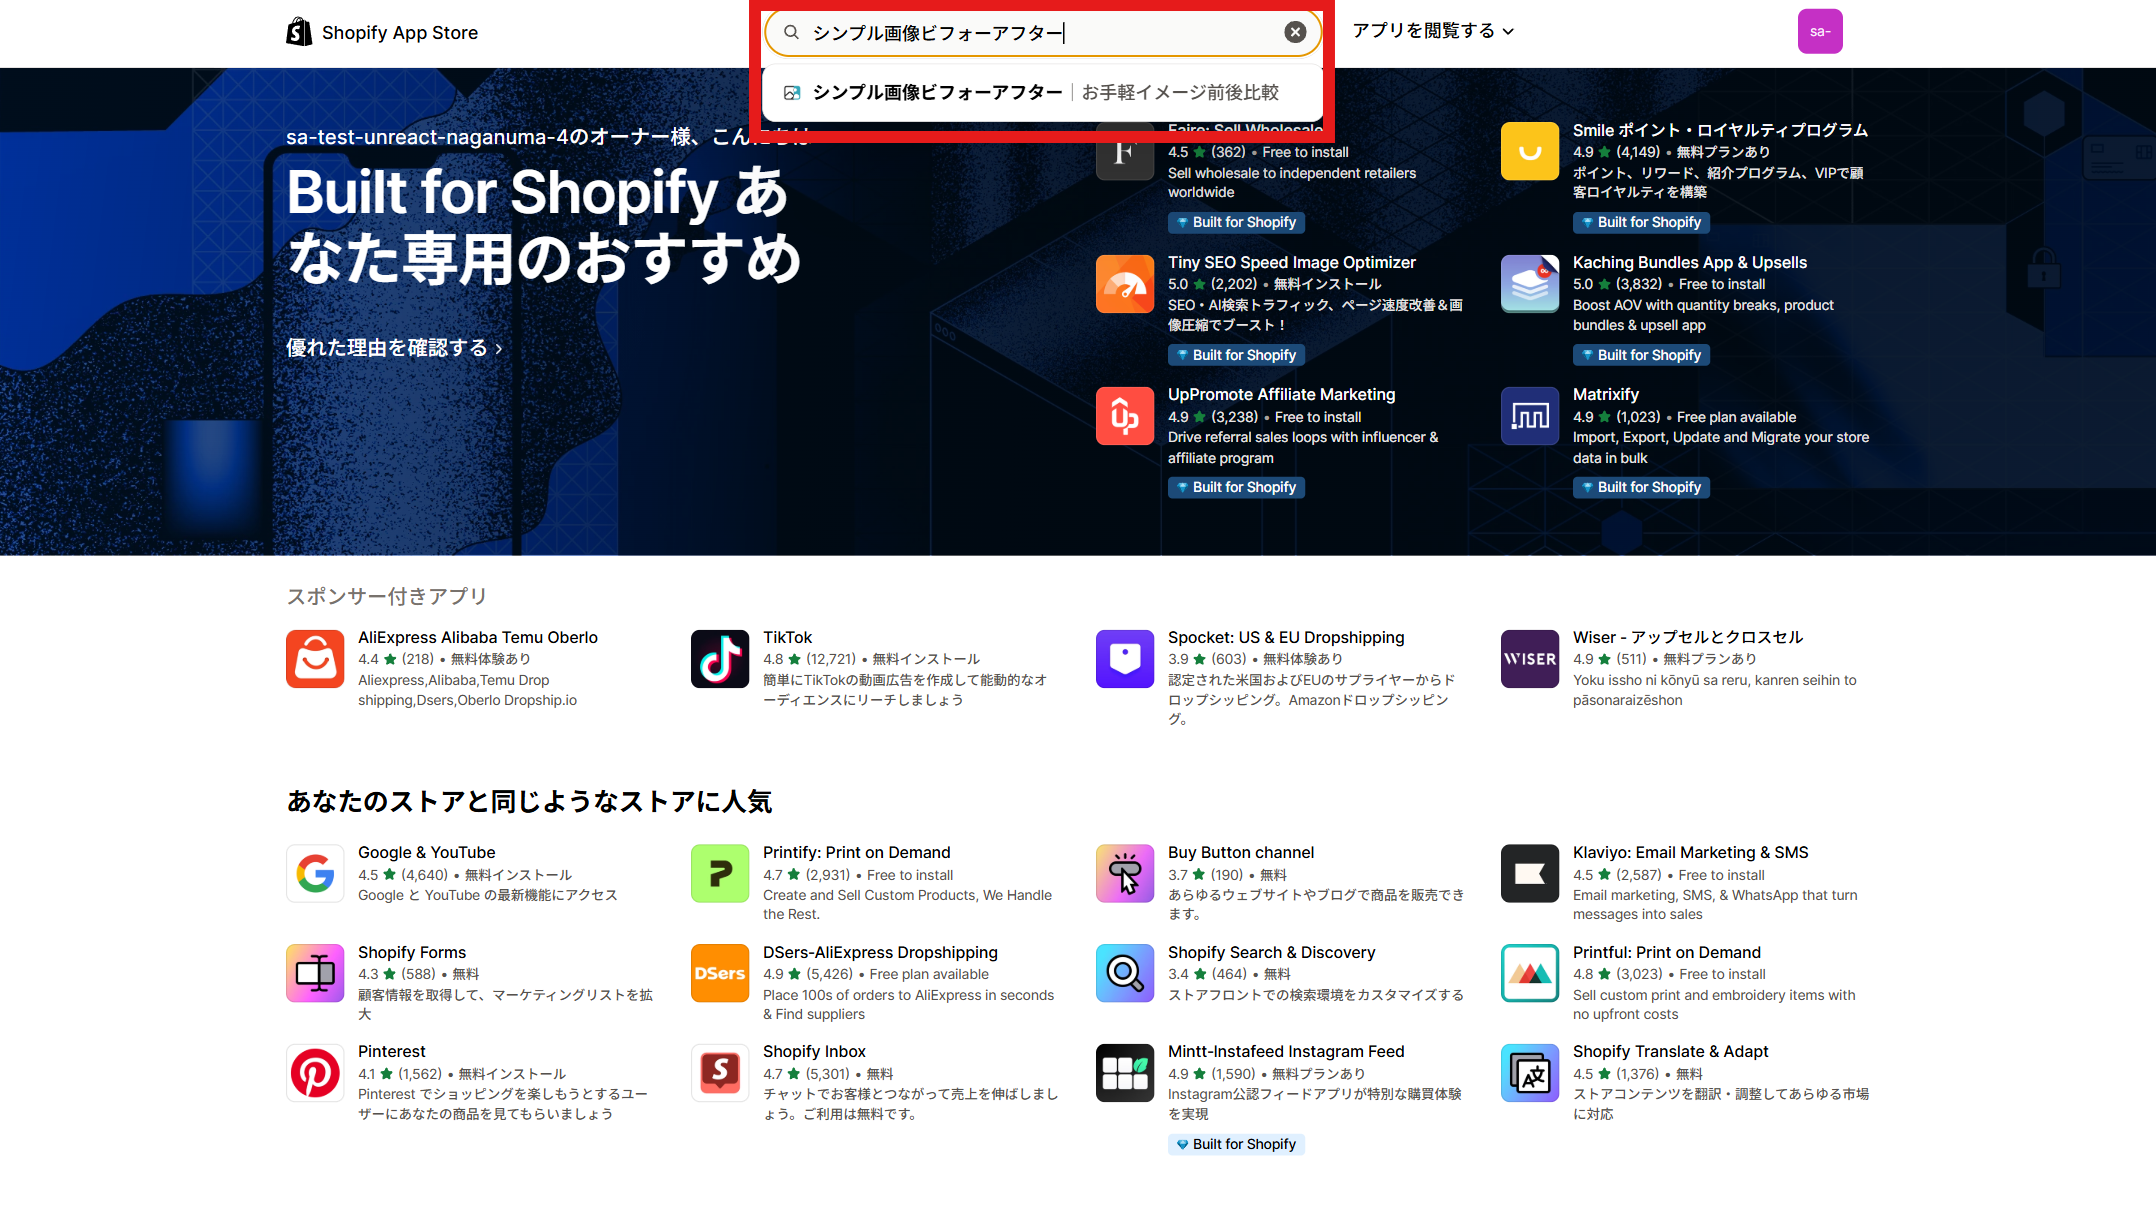Viewport: 2156px width, 1208px height.
Task: Click the UpPromote Affiliate Marketing icon
Action: tap(1124, 415)
